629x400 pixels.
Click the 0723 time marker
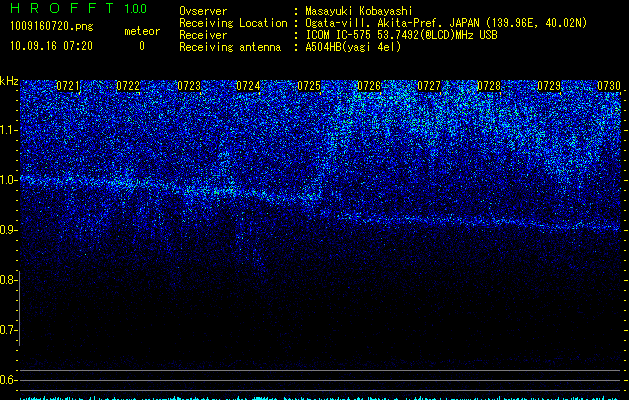tap(189, 86)
